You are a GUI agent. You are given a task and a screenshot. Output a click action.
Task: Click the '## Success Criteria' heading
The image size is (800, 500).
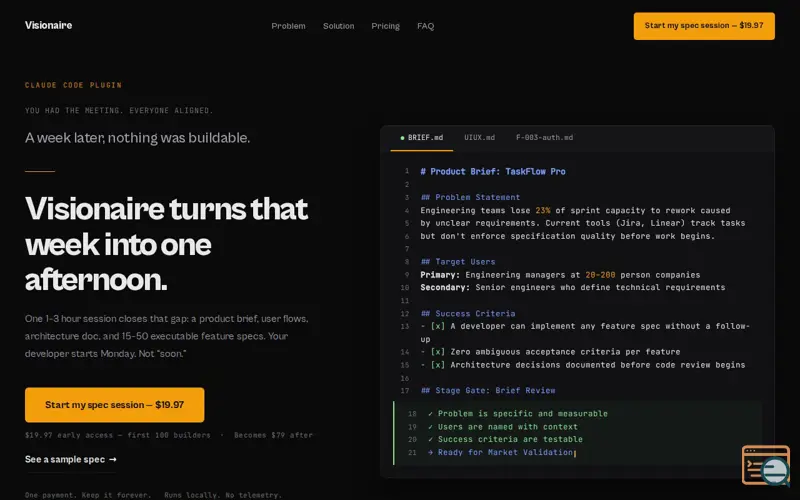pos(467,313)
